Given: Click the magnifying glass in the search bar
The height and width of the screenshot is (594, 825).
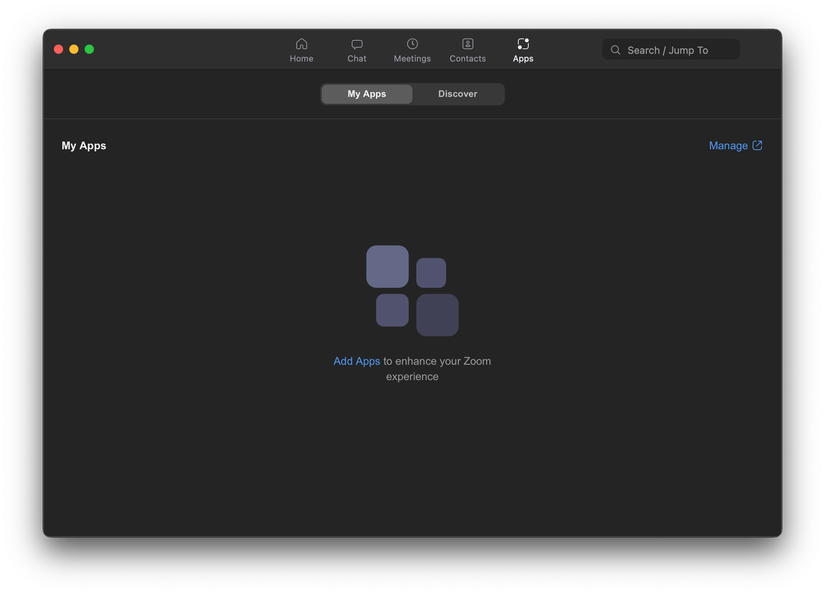Looking at the screenshot, I should pyautogui.click(x=615, y=49).
